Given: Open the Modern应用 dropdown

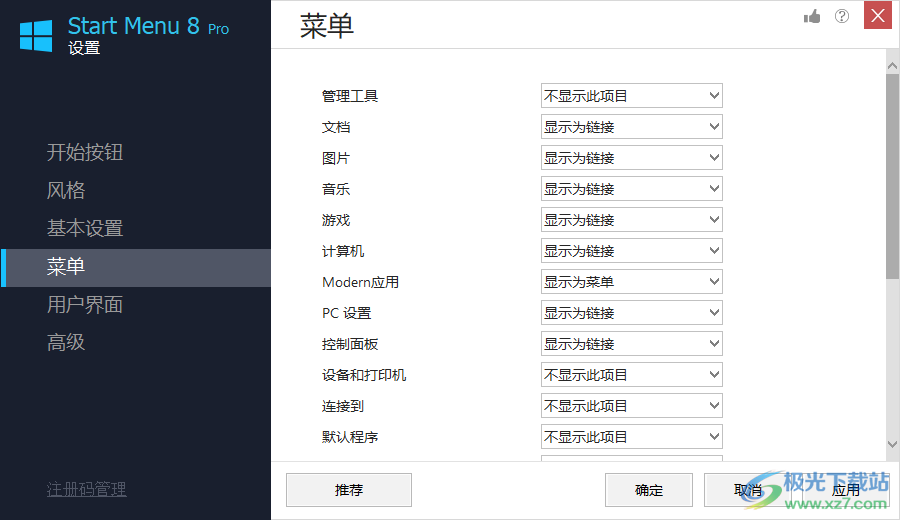Looking at the screenshot, I should (x=631, y=282).
